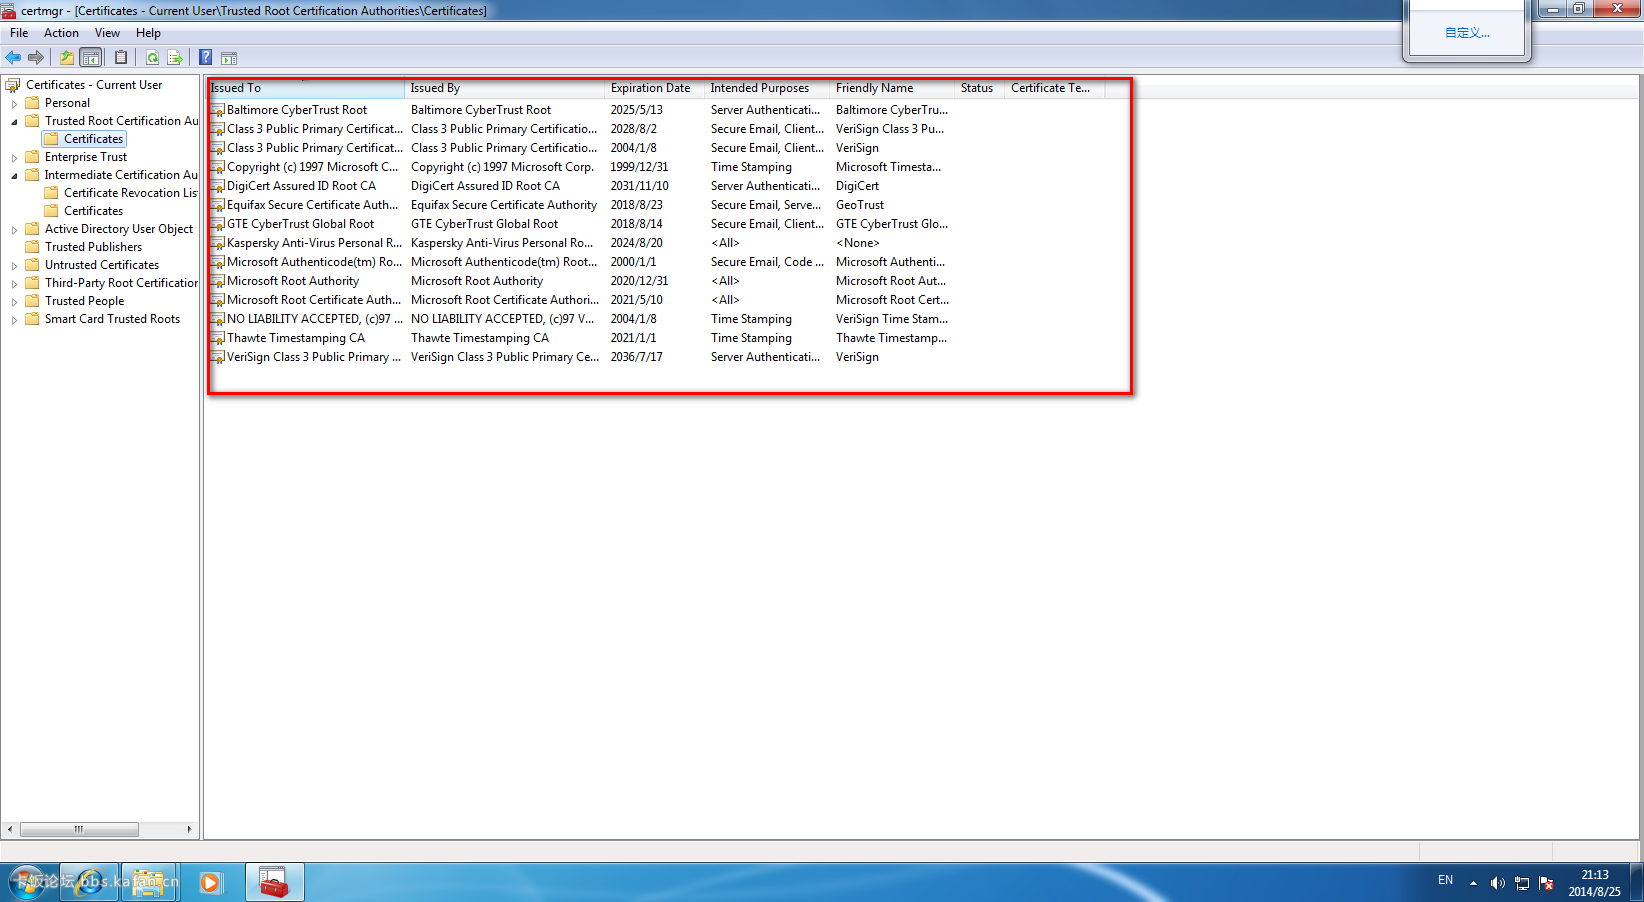Image resolution: width=1644 pixels, height=902 pixels.
Task: Click the Status column header
Action: tap(980, 88)
